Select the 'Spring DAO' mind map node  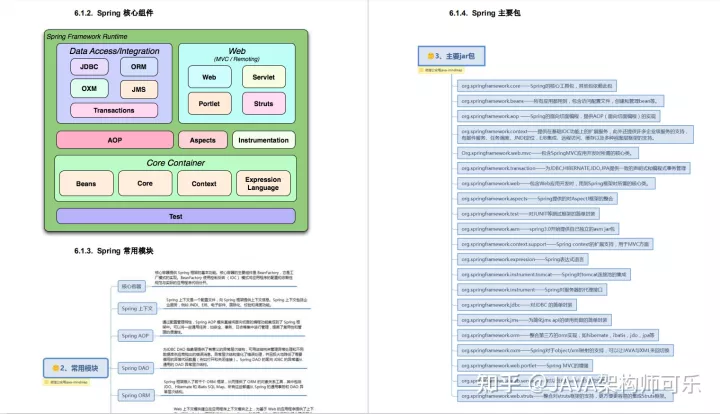click(x=135, y=368)
